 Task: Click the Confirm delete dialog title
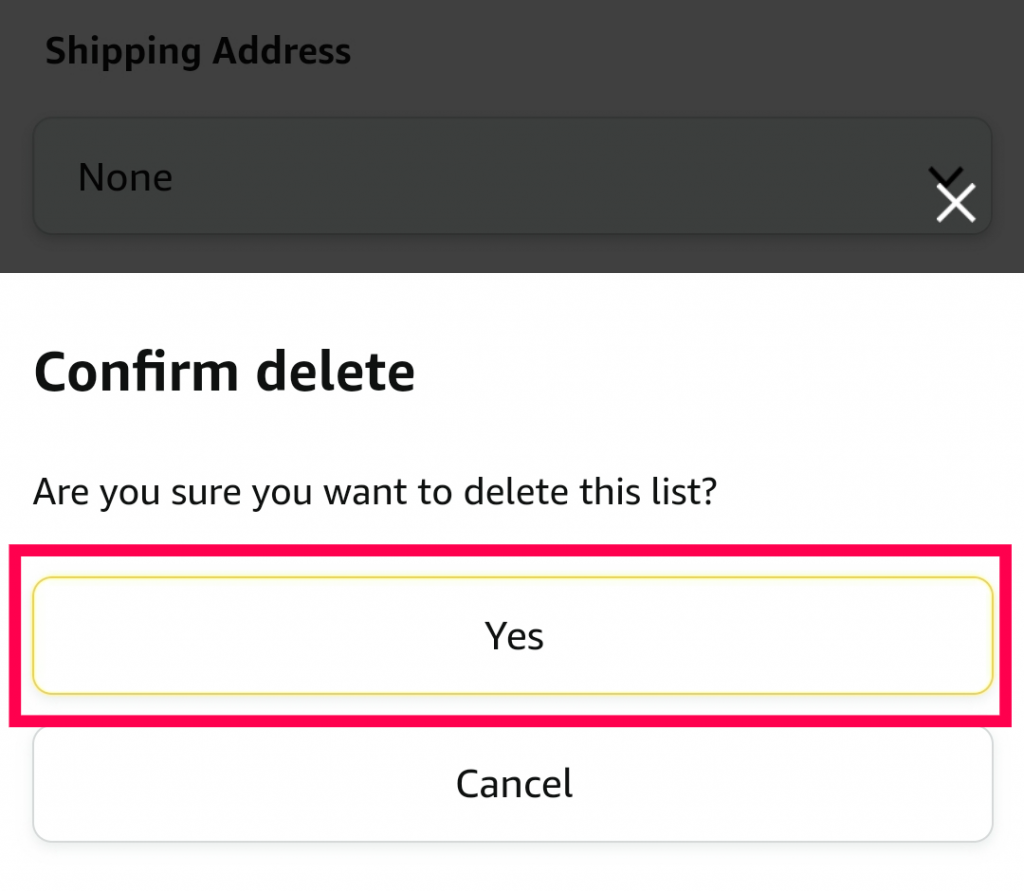224,371
